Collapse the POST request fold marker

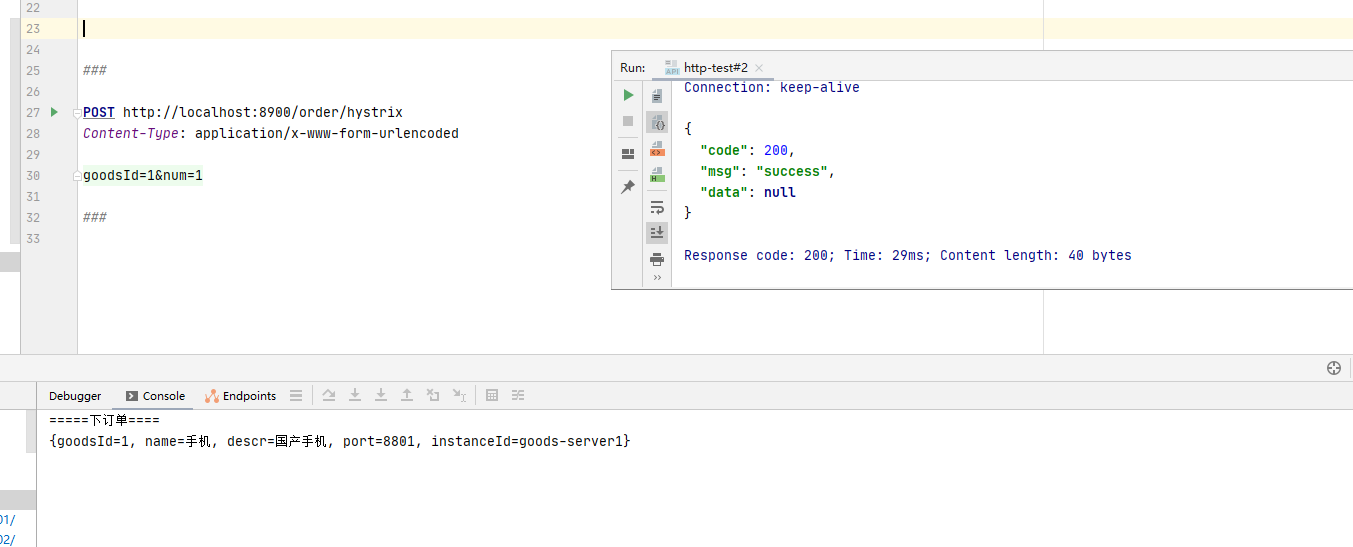77,114
